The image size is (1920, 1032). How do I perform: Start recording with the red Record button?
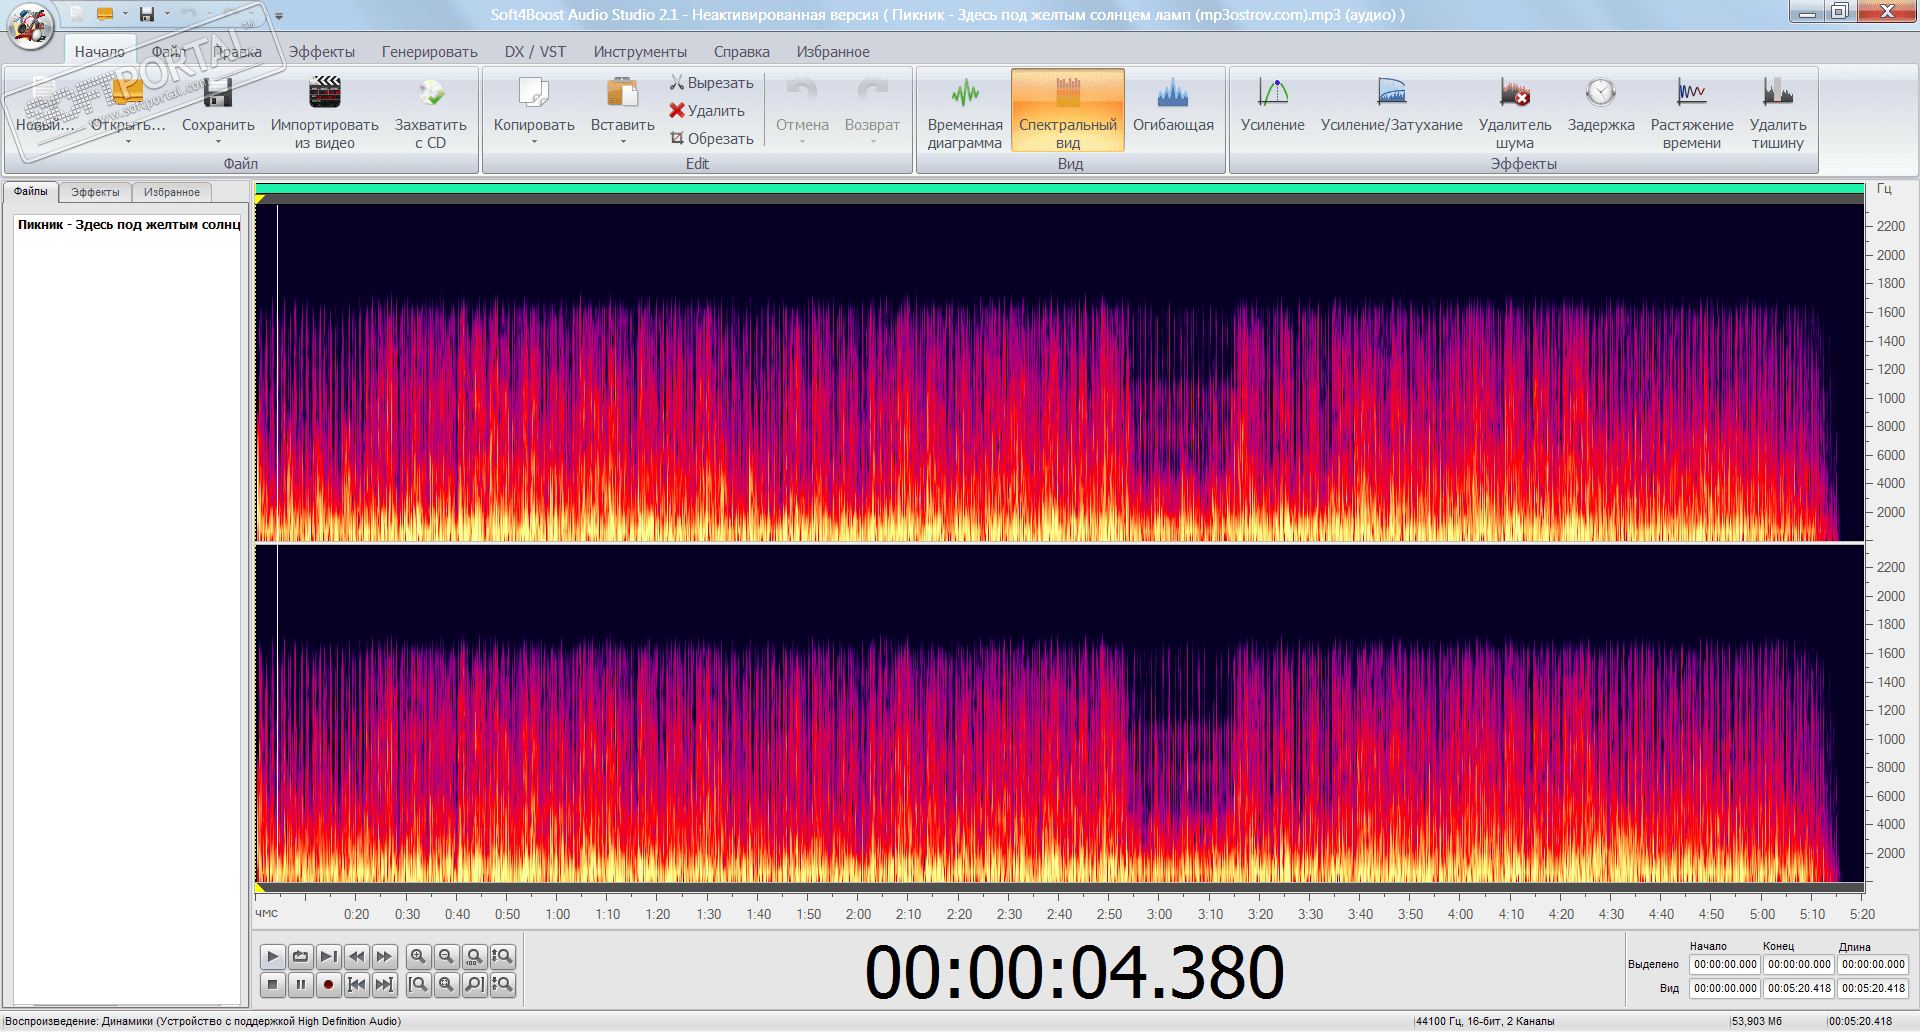click(328, 985)
